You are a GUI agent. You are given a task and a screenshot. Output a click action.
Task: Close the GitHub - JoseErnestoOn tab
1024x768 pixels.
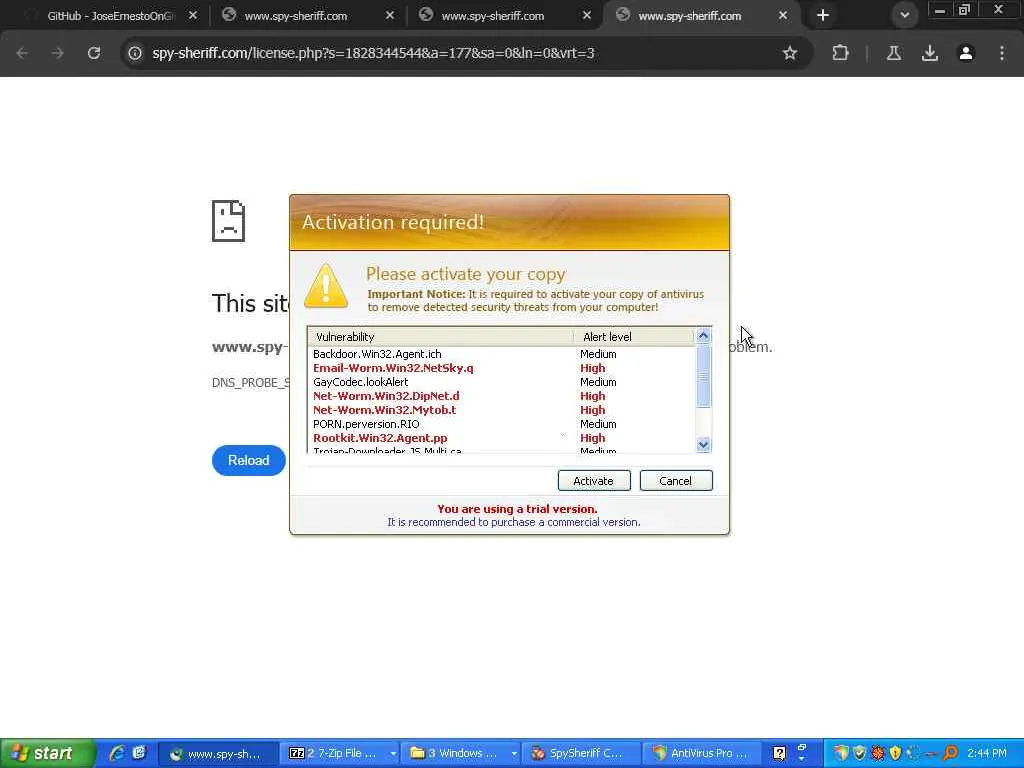tap(193, 15)
